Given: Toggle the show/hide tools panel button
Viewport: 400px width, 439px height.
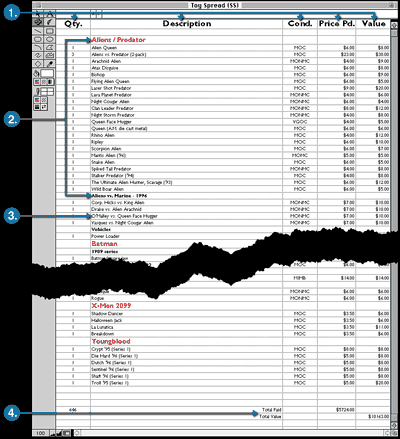Looking at the screenshot, I should (67, 433).
